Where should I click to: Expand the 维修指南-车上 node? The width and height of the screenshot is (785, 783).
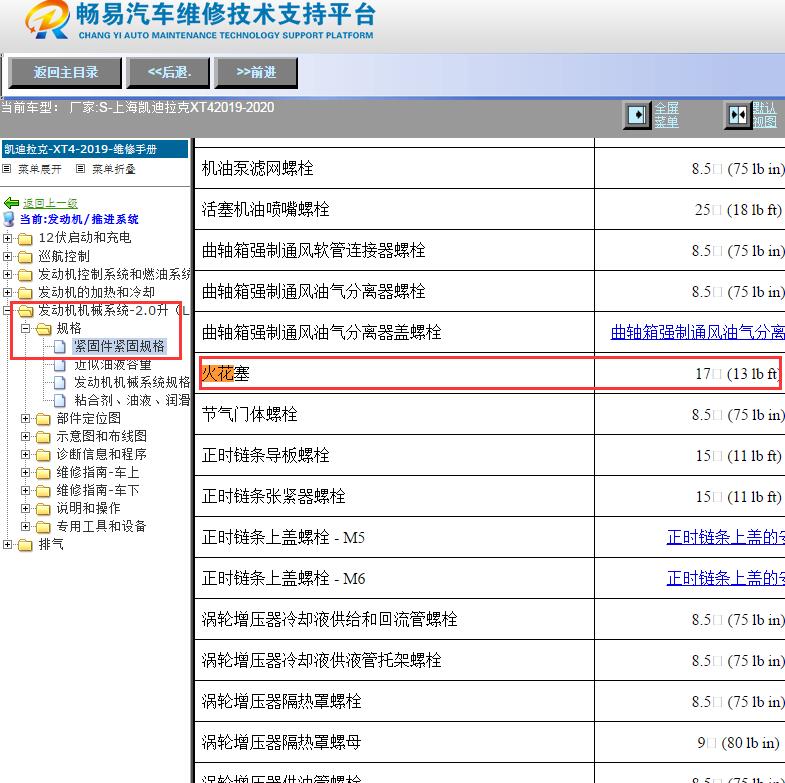point(25,473)
